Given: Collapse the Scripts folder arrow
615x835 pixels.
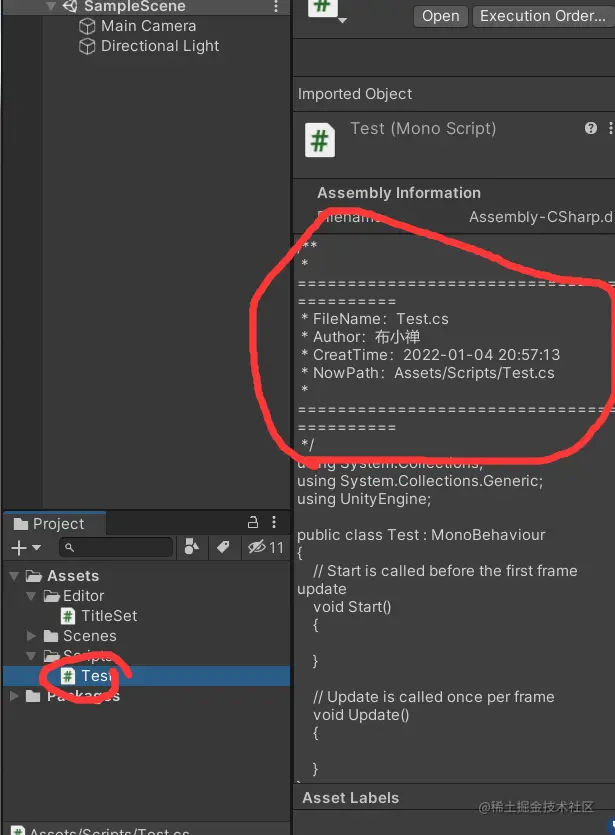Looking at the screenshot, I should (x=31, y=656).
